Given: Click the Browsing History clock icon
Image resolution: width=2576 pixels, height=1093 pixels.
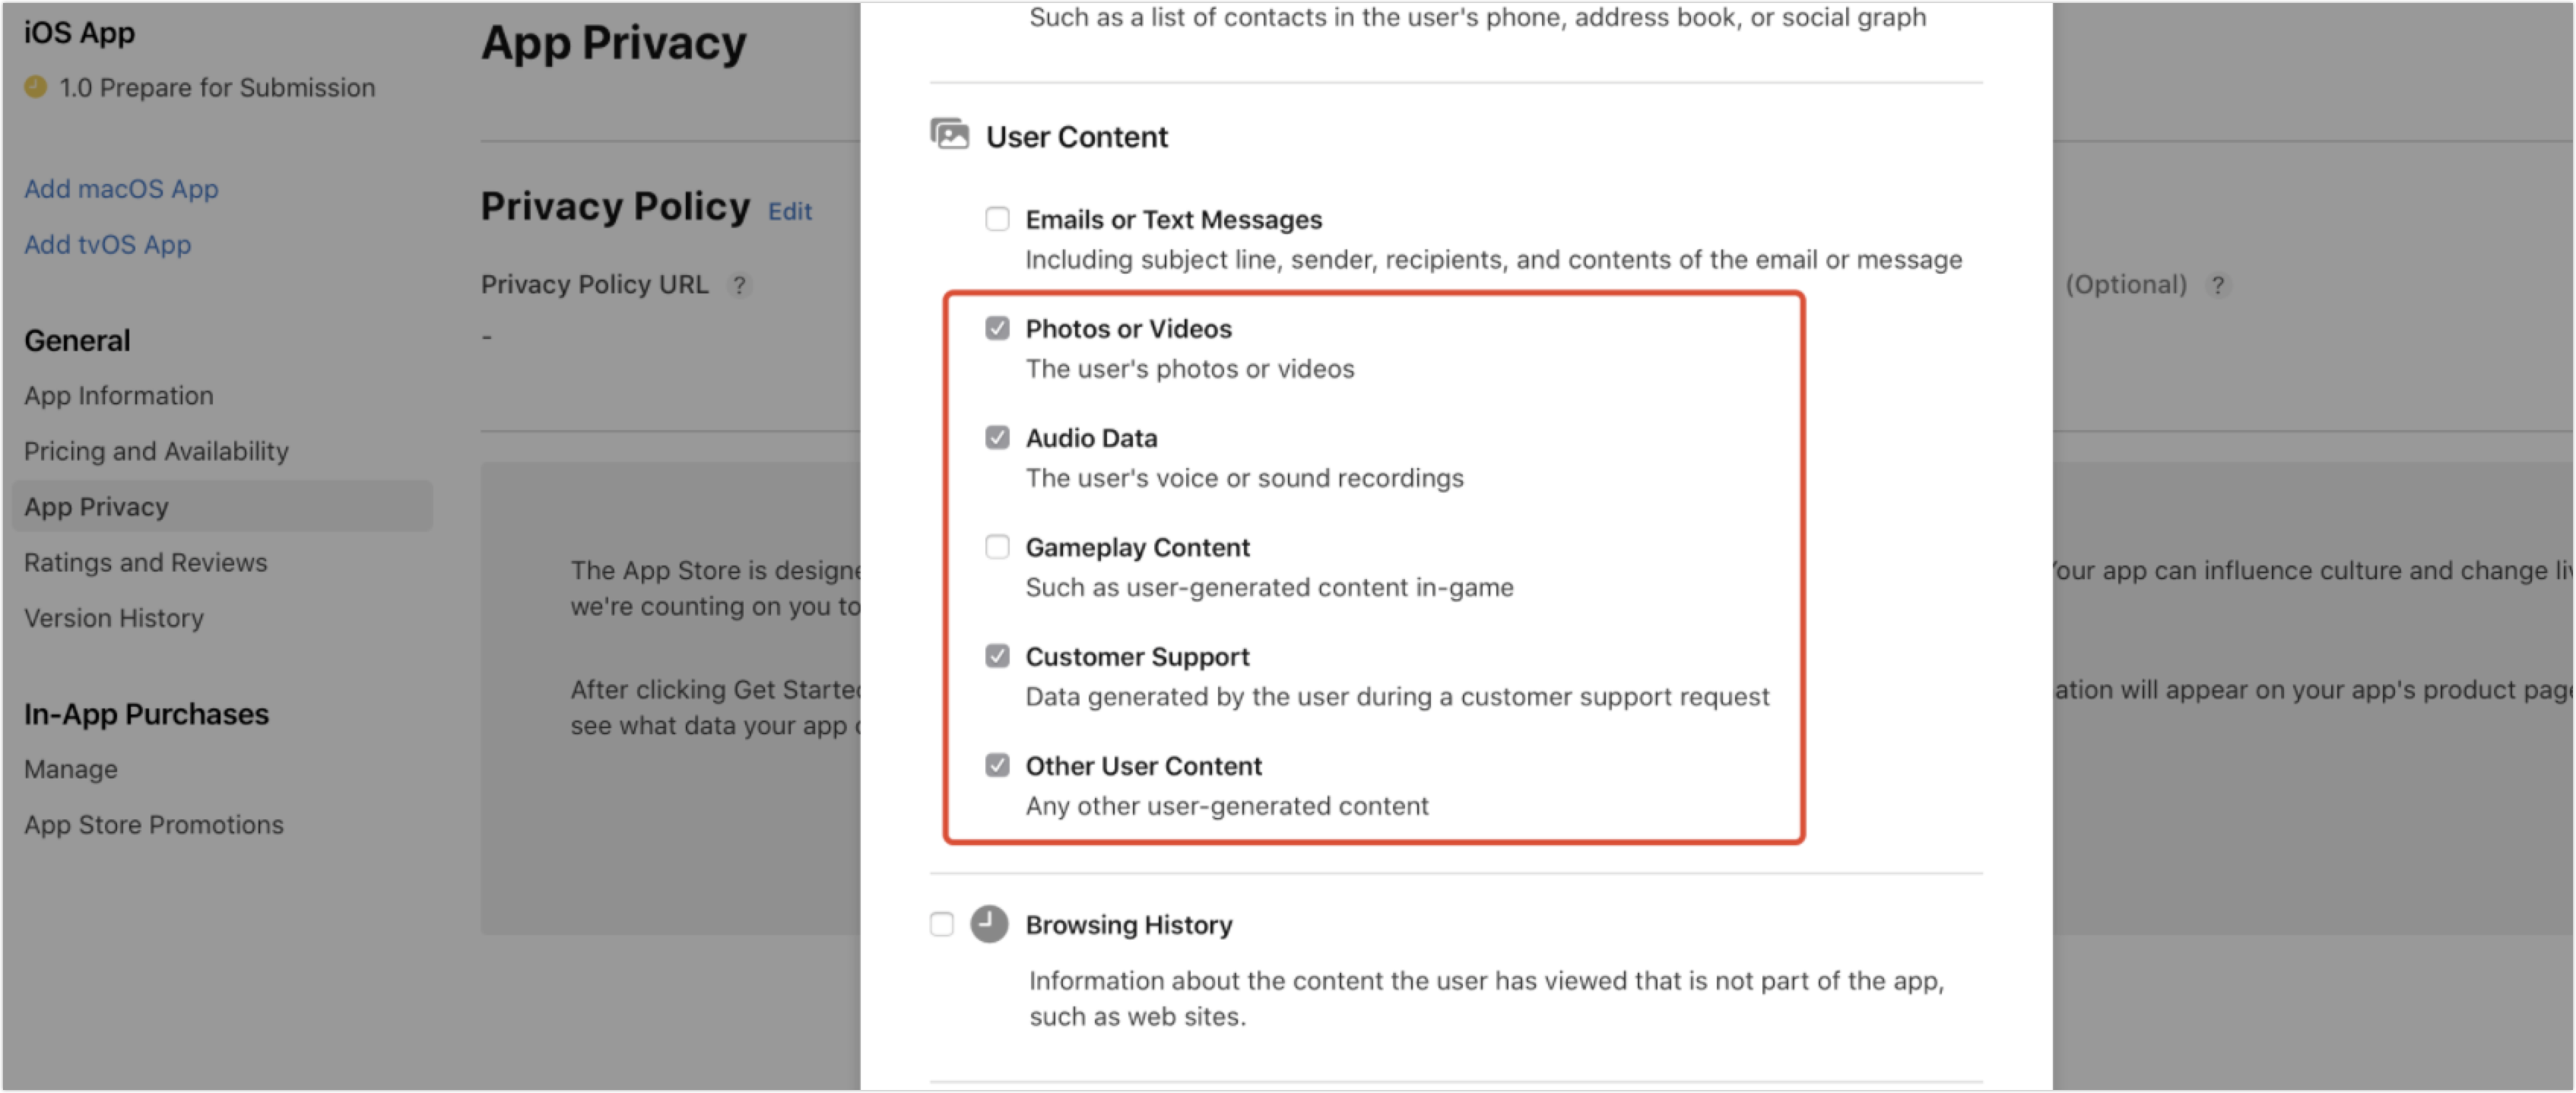Looking at the screenshot, I should [x=989, y=924].
